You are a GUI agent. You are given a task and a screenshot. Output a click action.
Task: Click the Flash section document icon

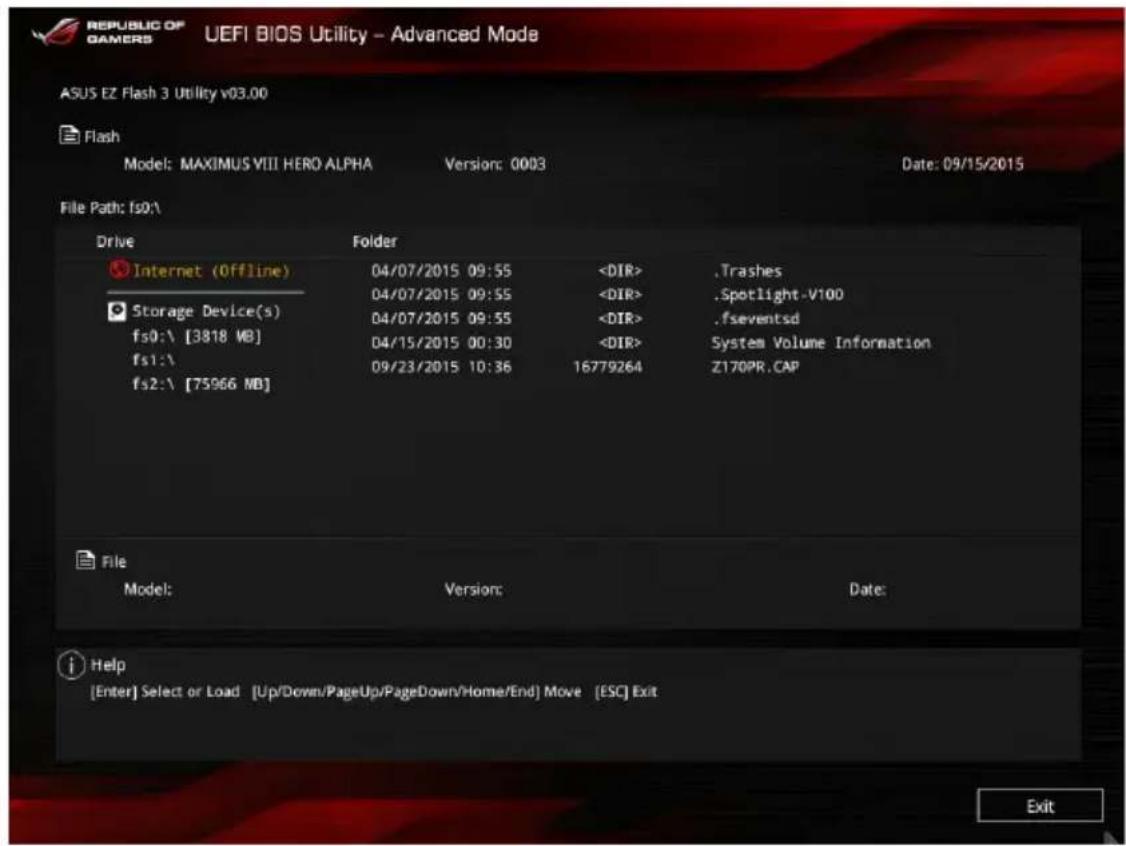pos(69,134)
